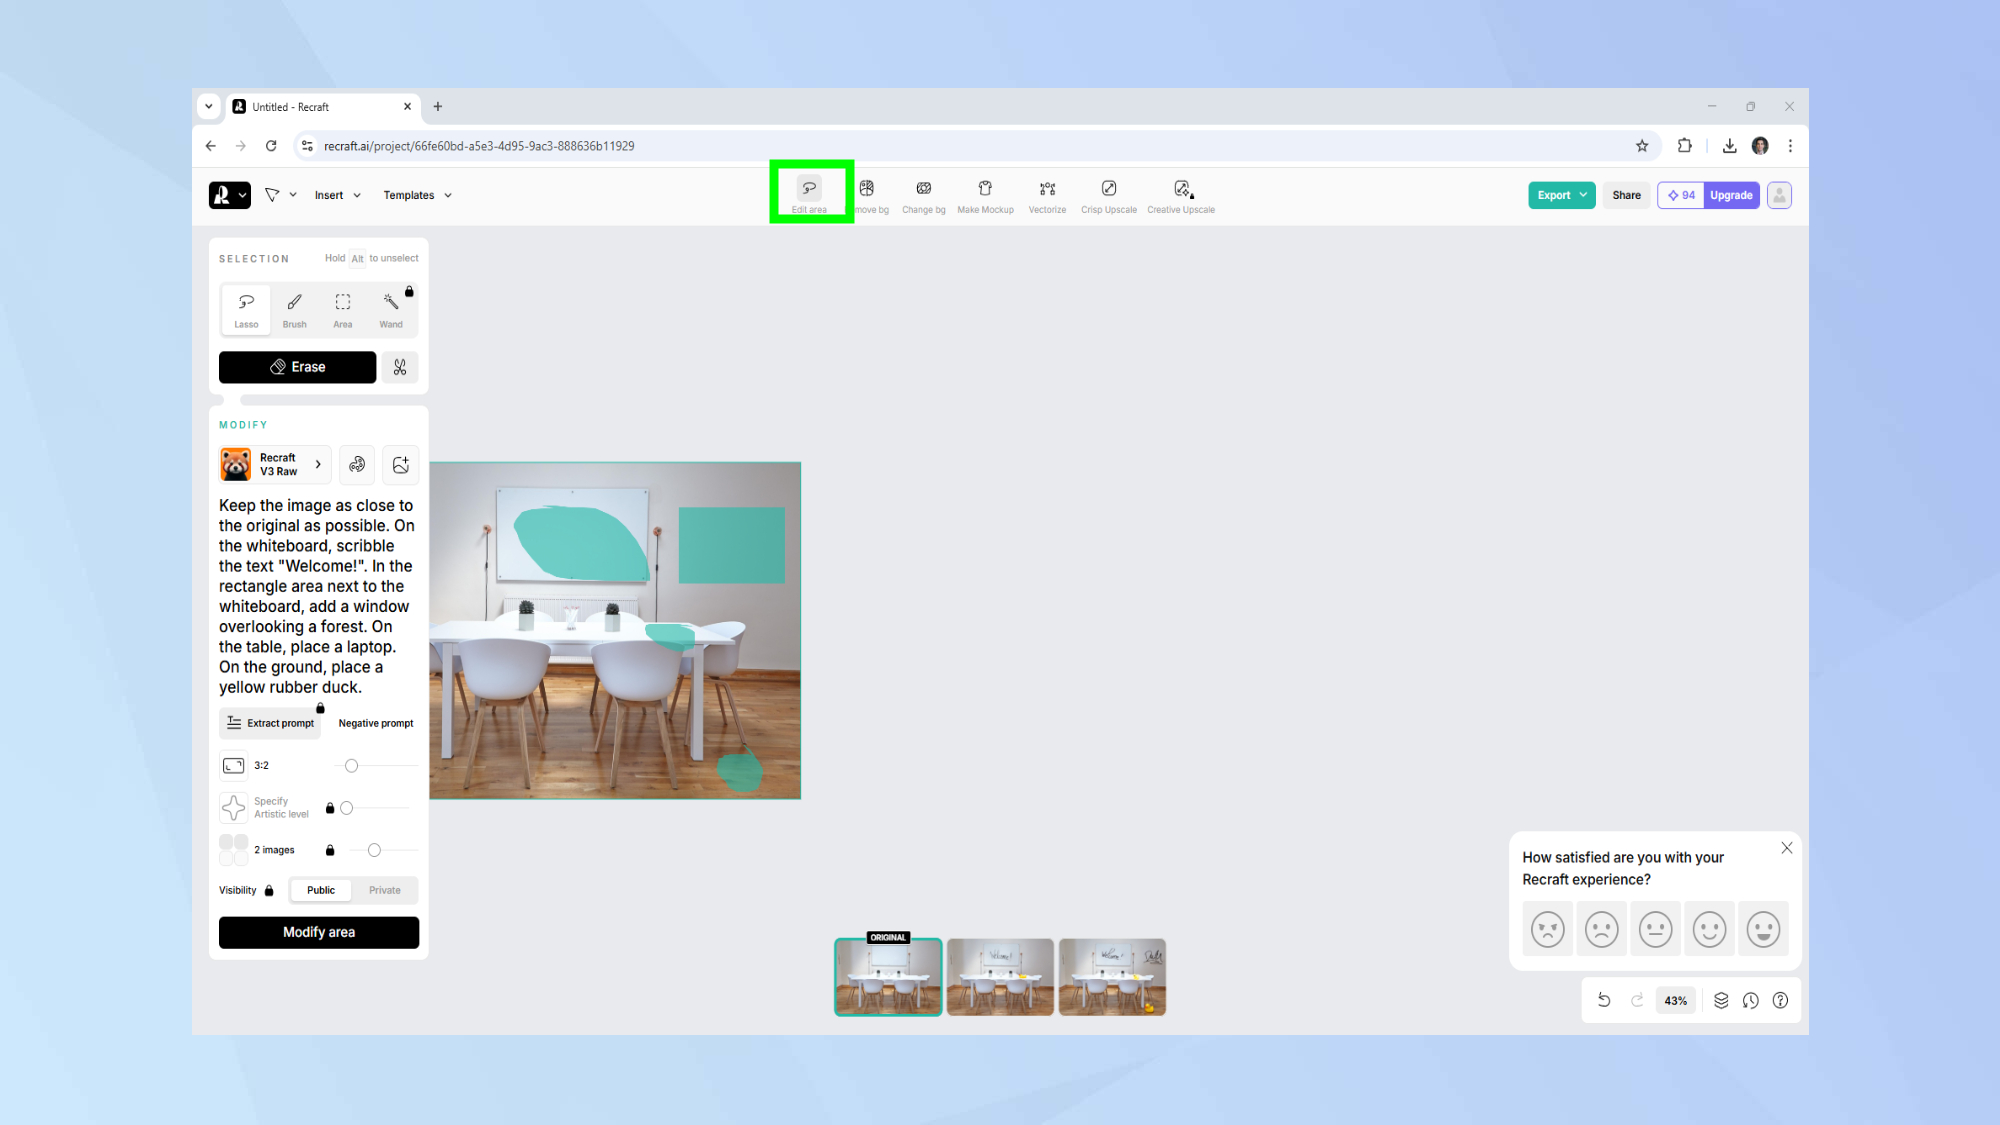2000x1125 pixels.
Task: Open the Make Mockup tool
Action: tap(985, 196)
